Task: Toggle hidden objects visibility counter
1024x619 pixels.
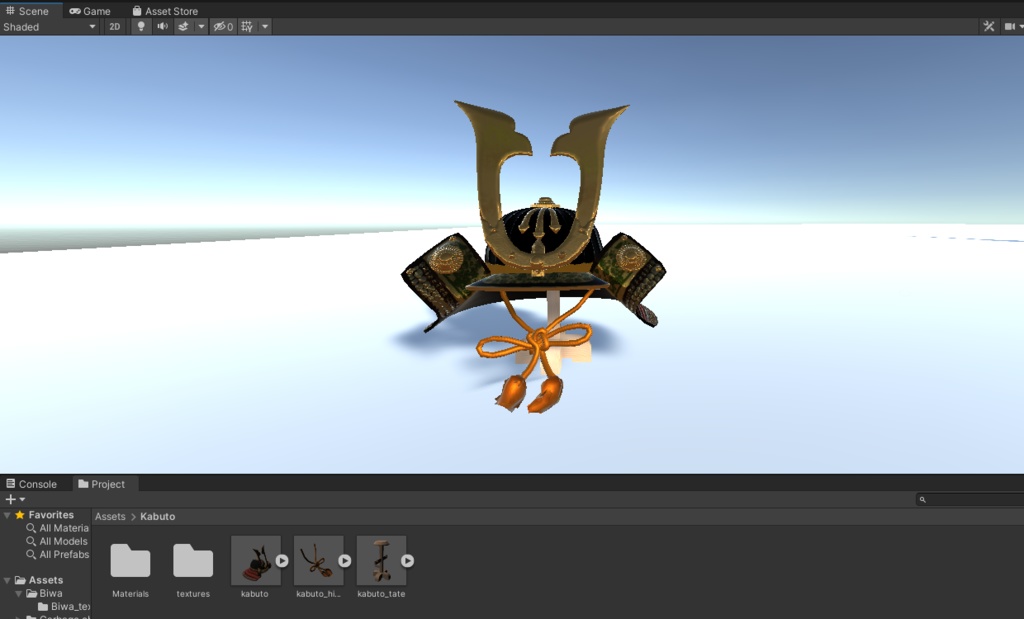Action: pos(223,27)
